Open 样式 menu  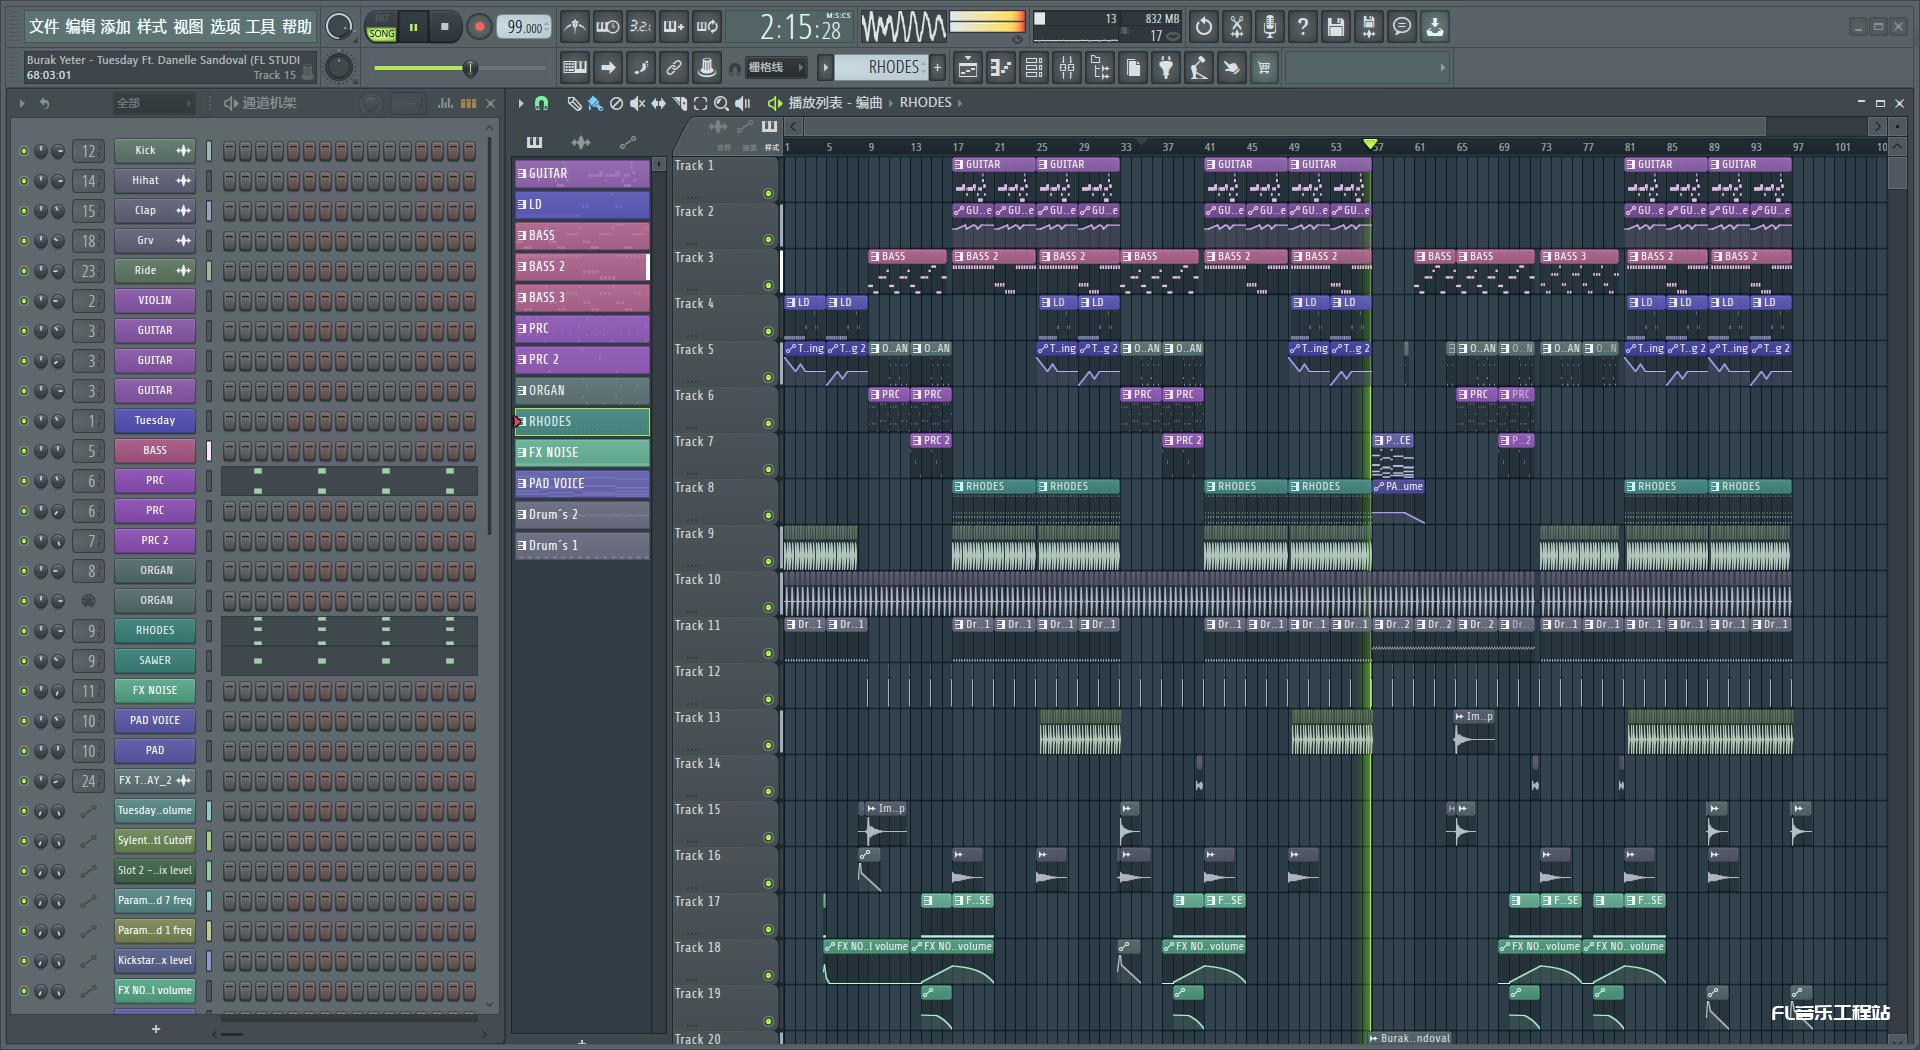[x=152, y=27]
